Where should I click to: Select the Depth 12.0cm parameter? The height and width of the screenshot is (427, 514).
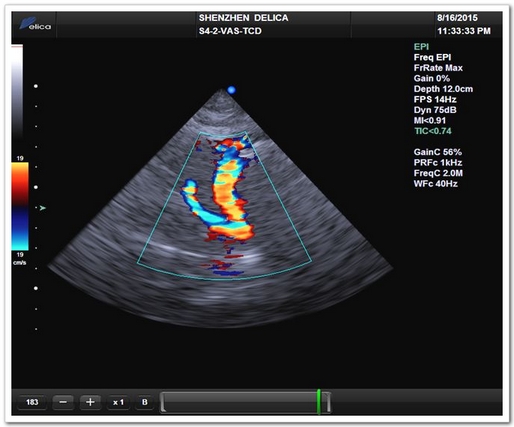click(x=443, y=89)
